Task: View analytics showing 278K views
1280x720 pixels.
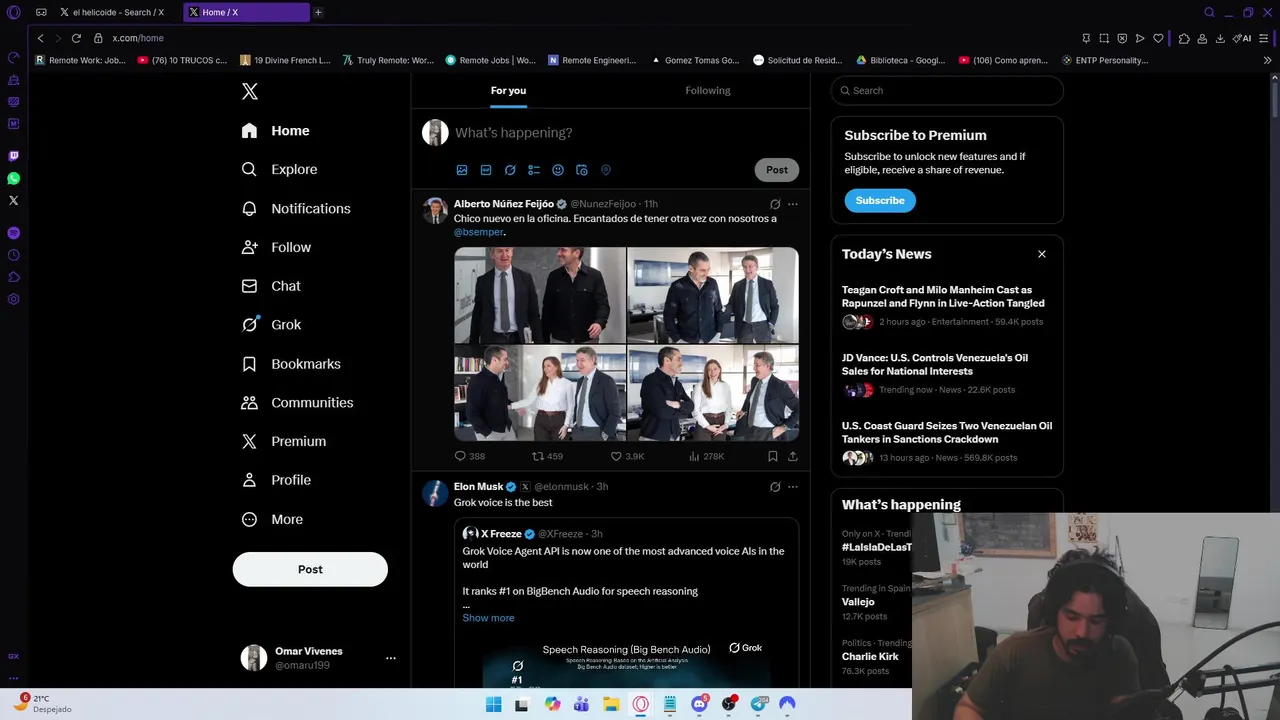Action: (706, 456)
